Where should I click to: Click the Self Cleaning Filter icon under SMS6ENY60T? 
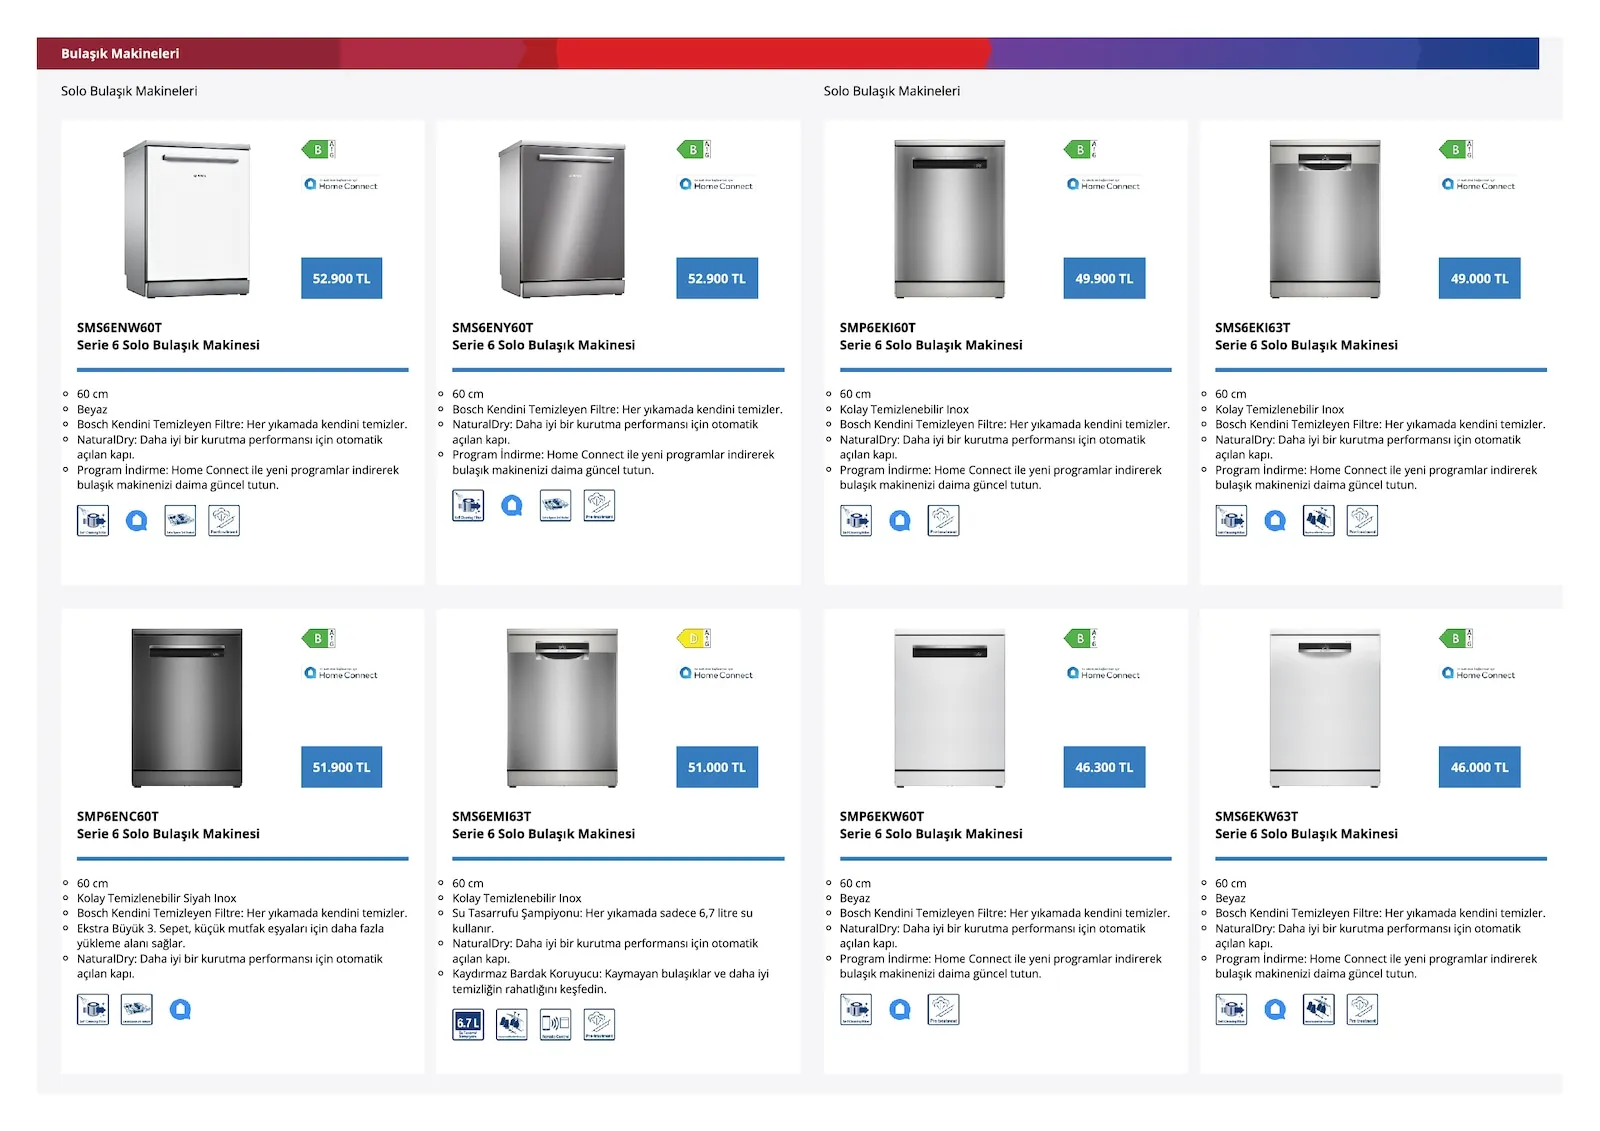point(468,505)
